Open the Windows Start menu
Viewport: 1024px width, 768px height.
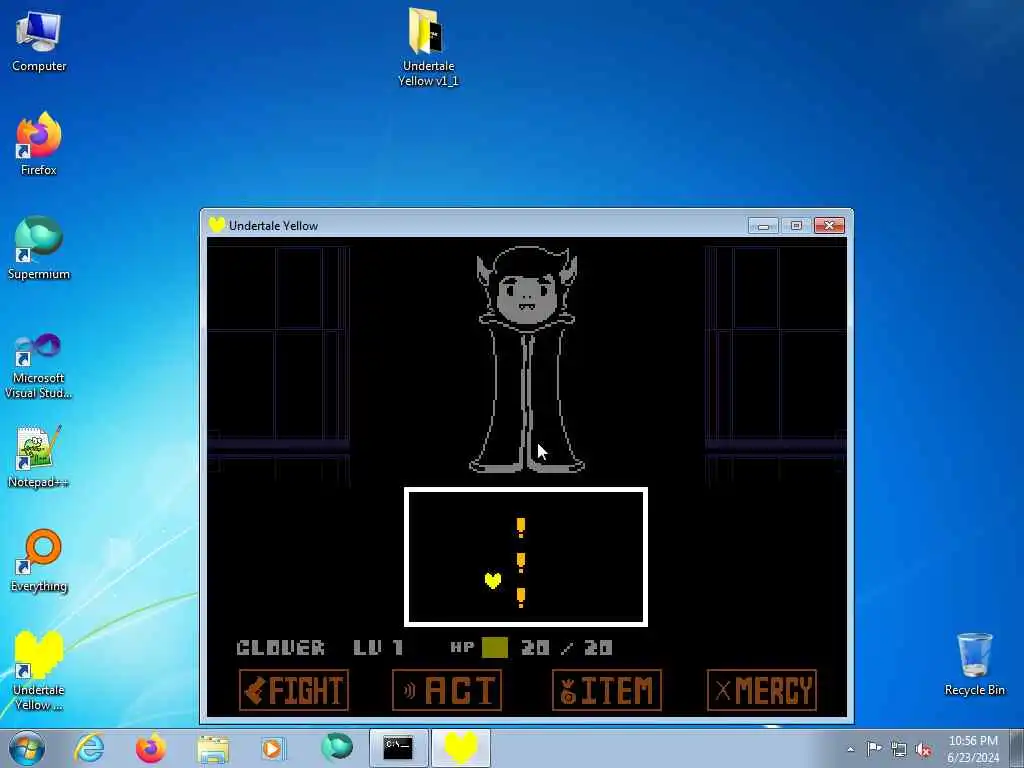click(x=27, y=748)
